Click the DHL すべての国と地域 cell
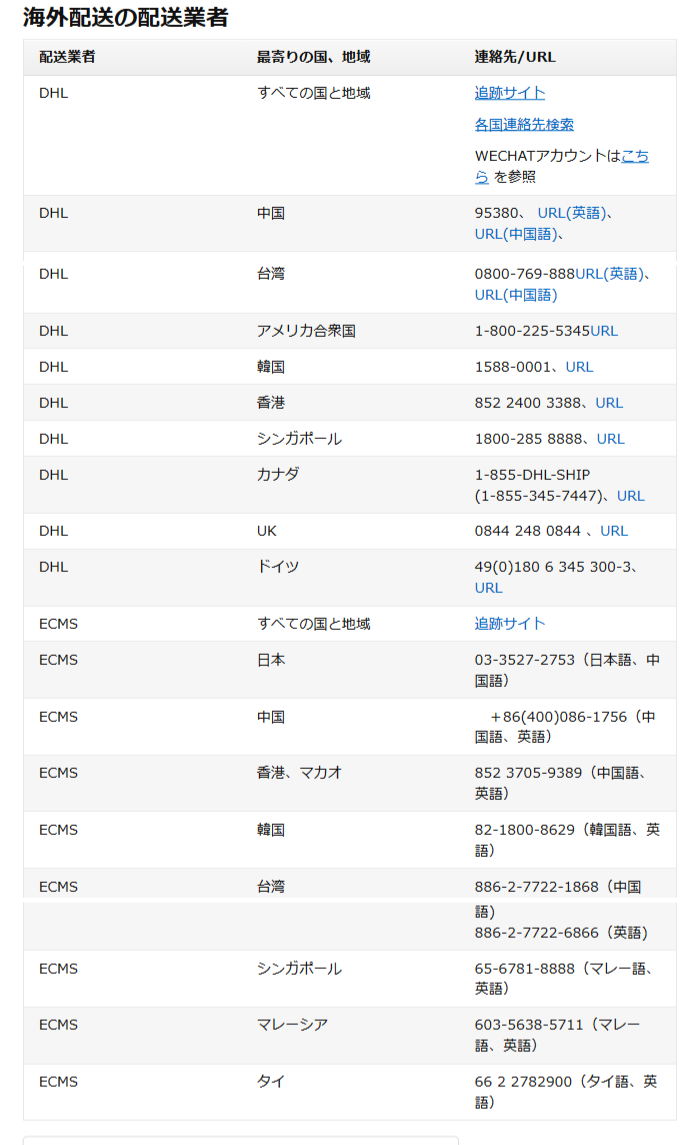The image size is (685, 1145). (313, 93)
